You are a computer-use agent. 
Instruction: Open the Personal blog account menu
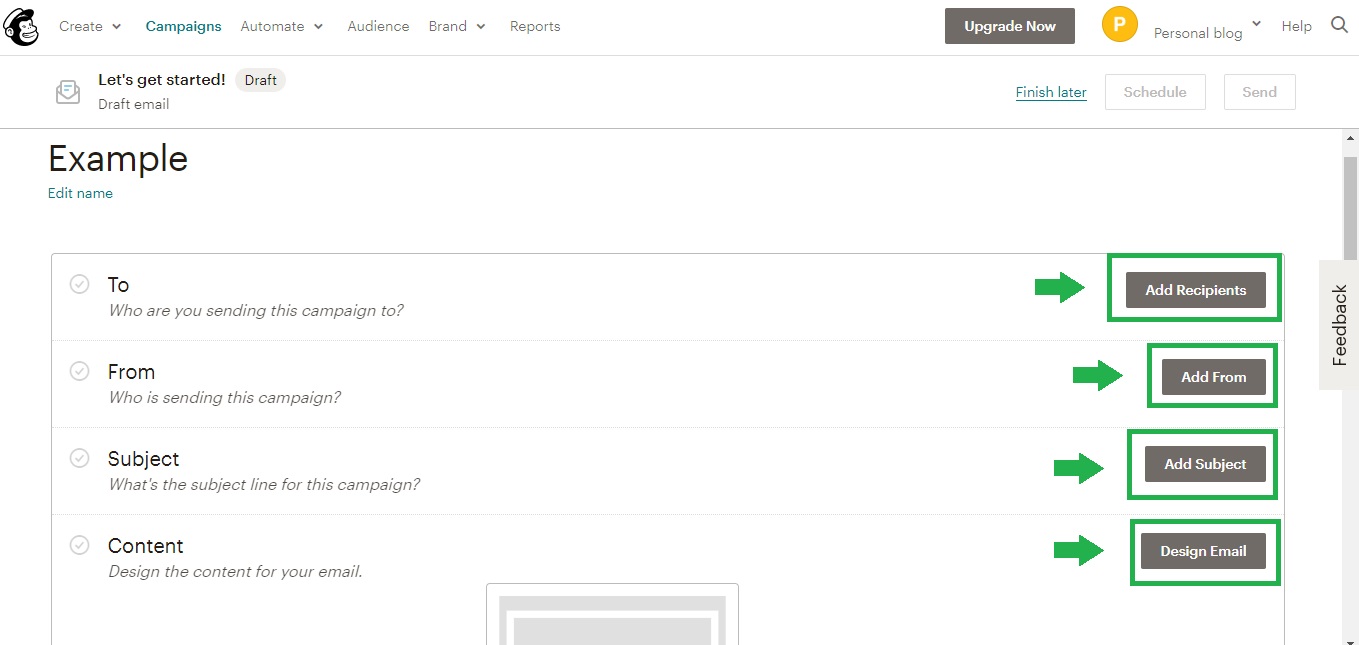[x=1206, y=31]
